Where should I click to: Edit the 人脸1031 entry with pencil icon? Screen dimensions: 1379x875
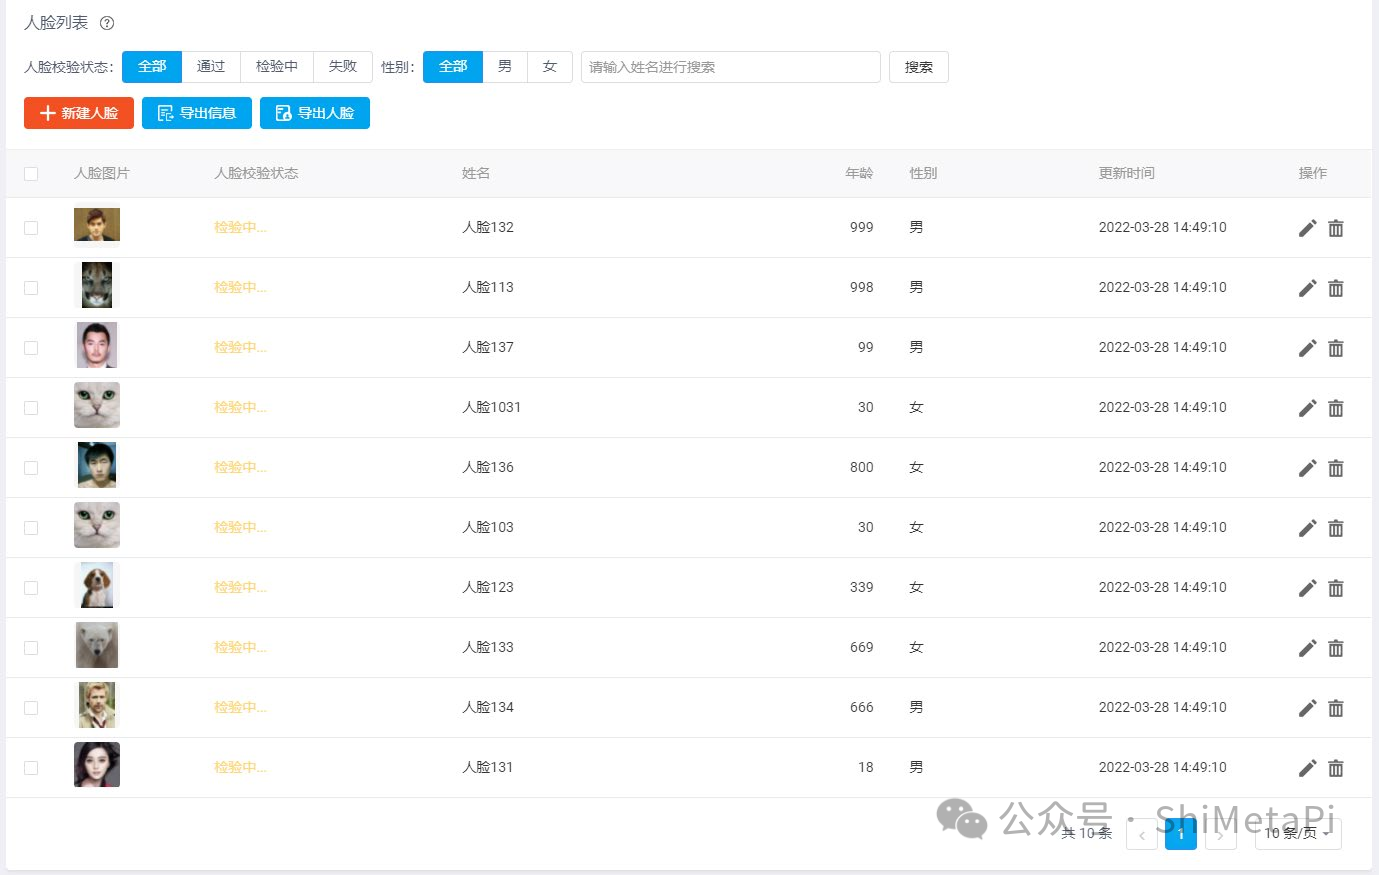[1307, 408]
